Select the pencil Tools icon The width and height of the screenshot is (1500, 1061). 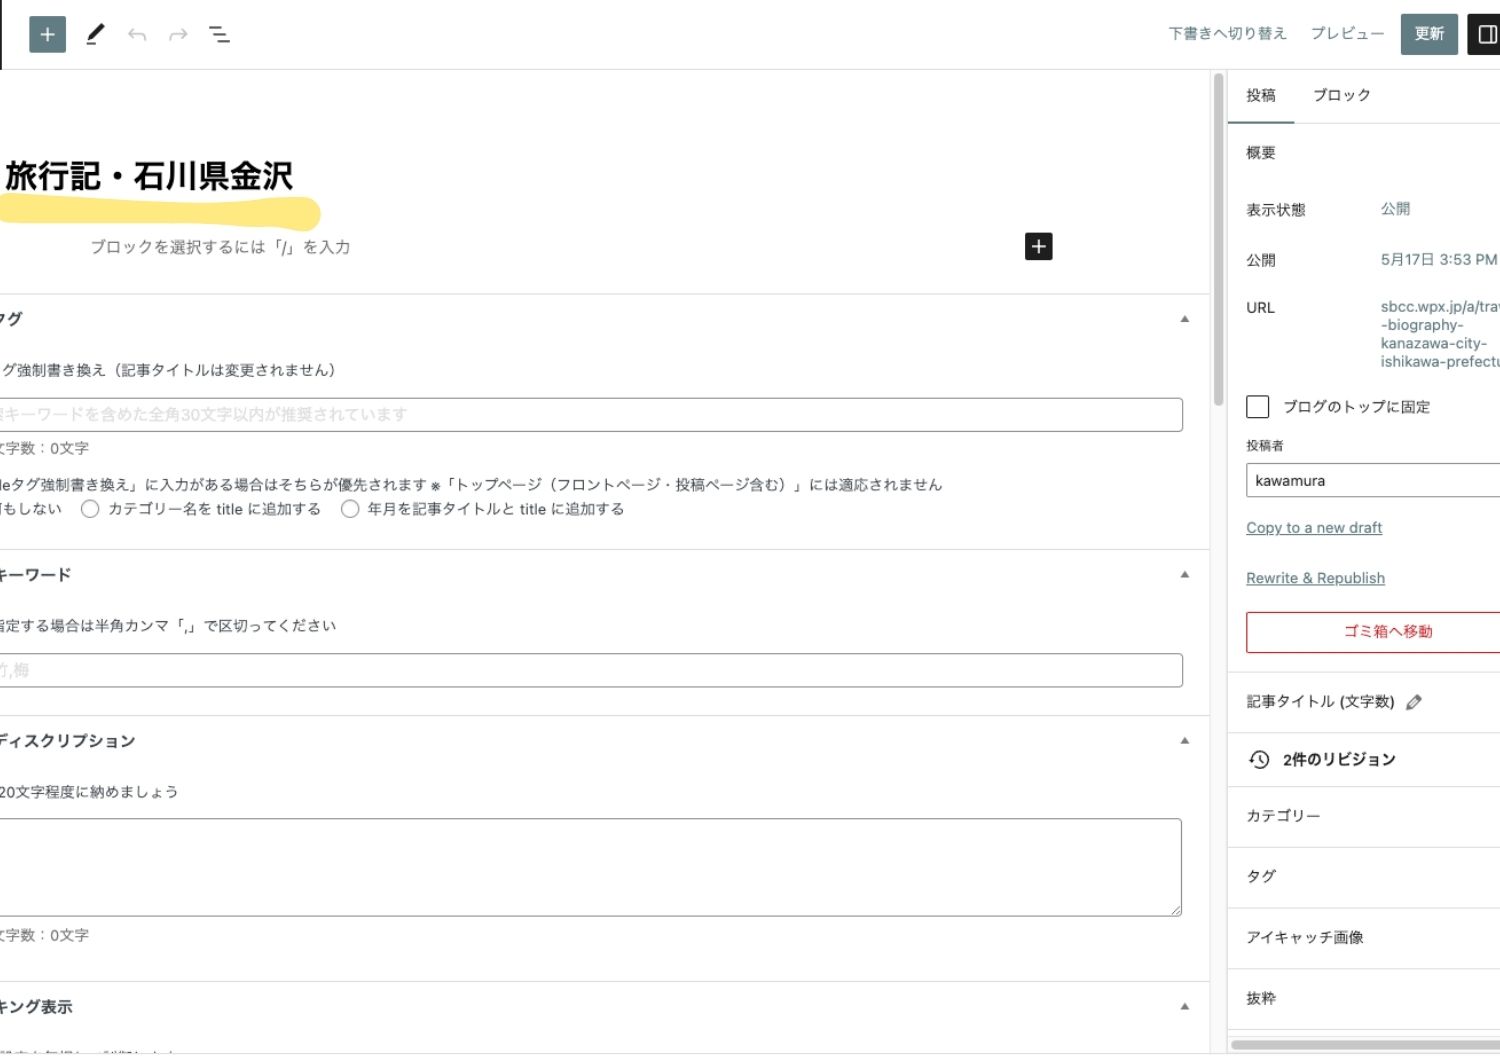click(x=95, y=34)
